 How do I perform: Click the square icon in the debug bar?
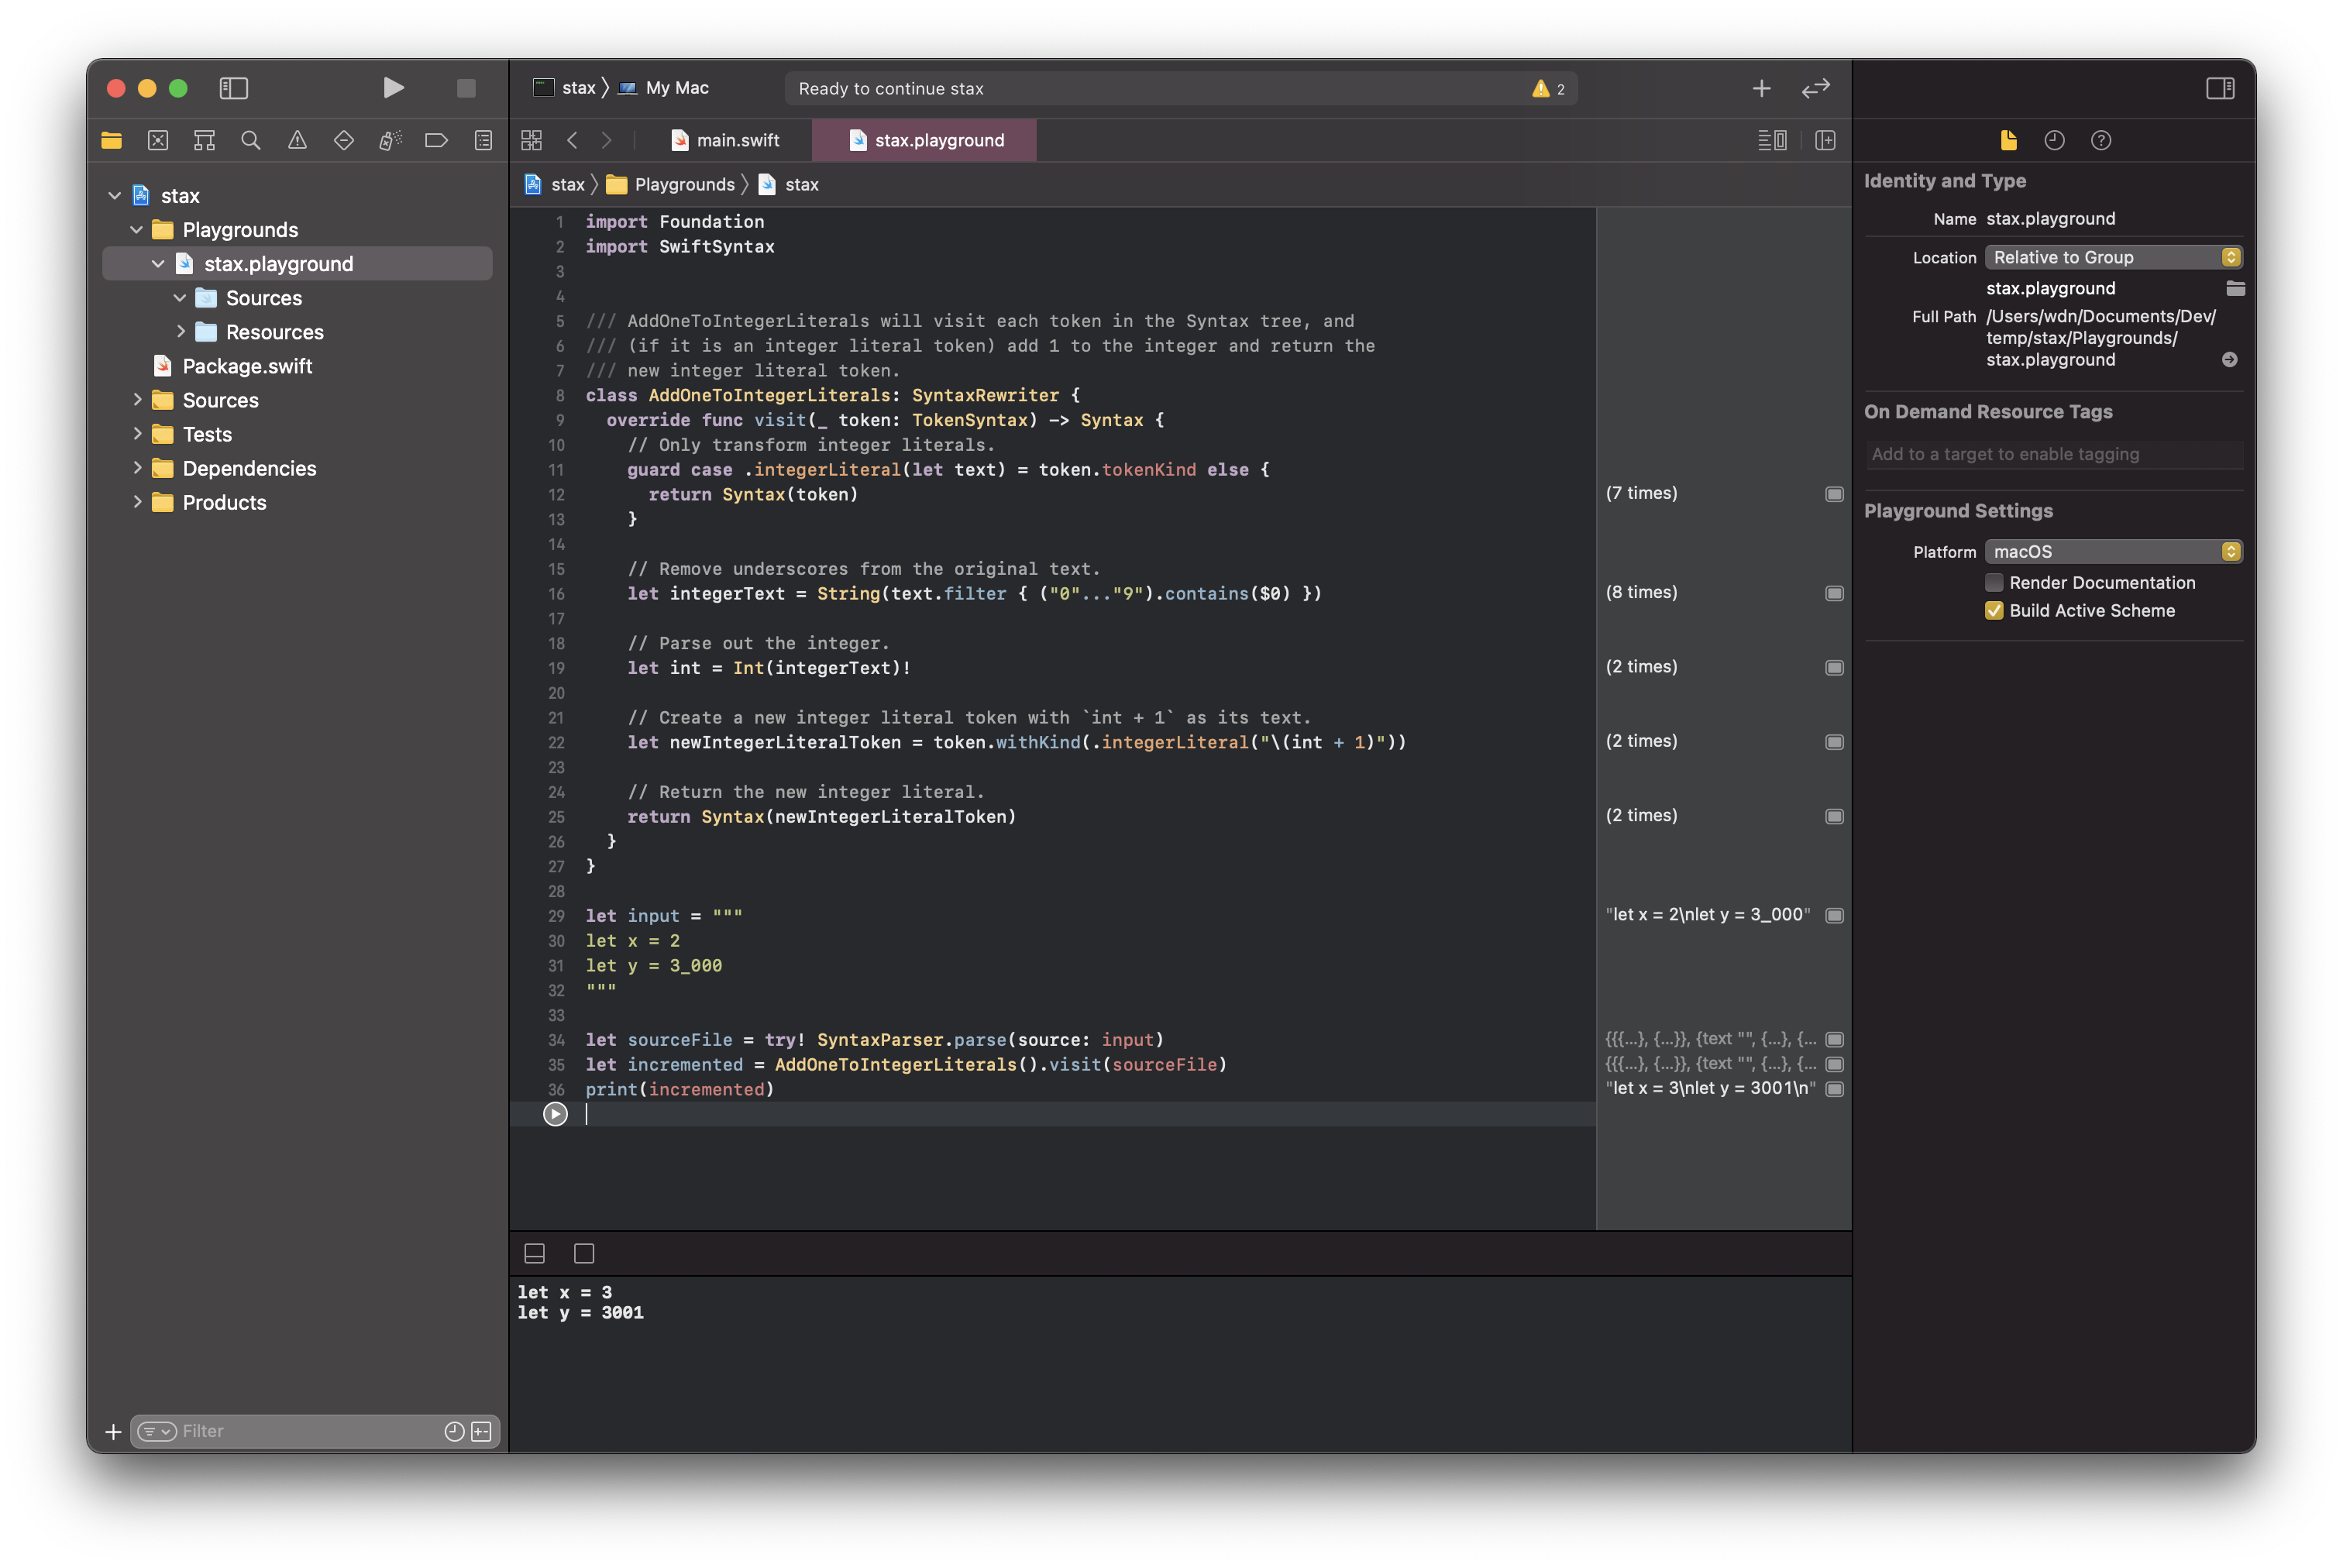click(584, 1253)
